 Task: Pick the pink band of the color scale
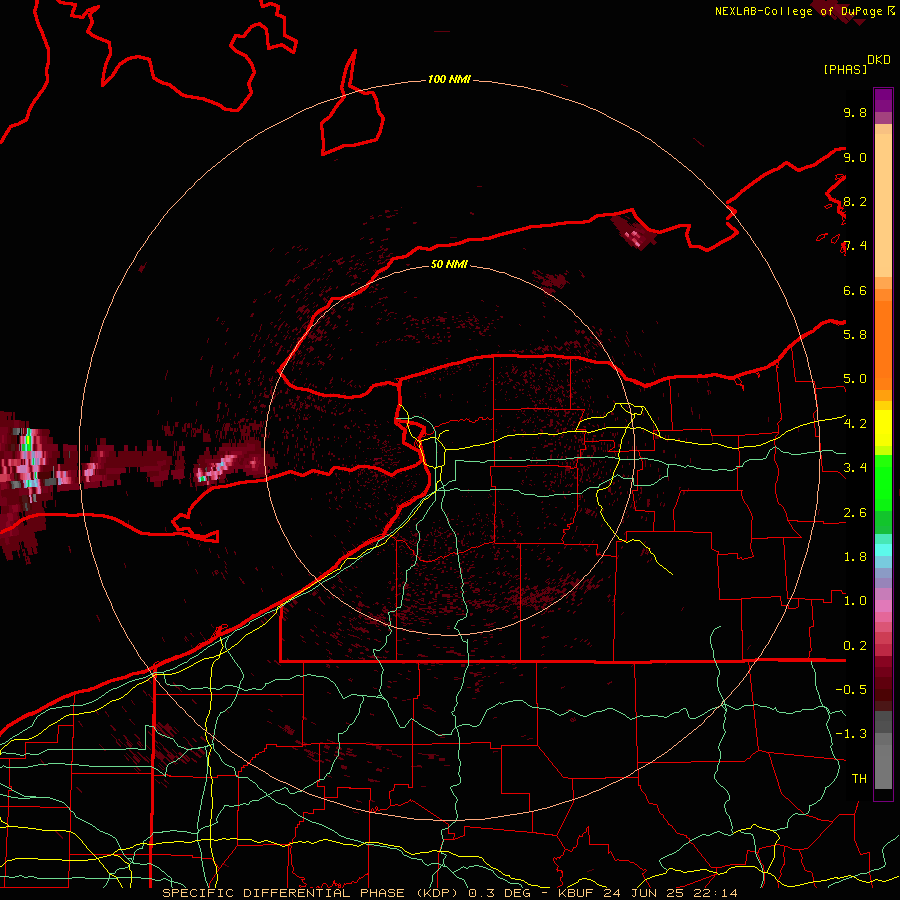click(883, 606)
